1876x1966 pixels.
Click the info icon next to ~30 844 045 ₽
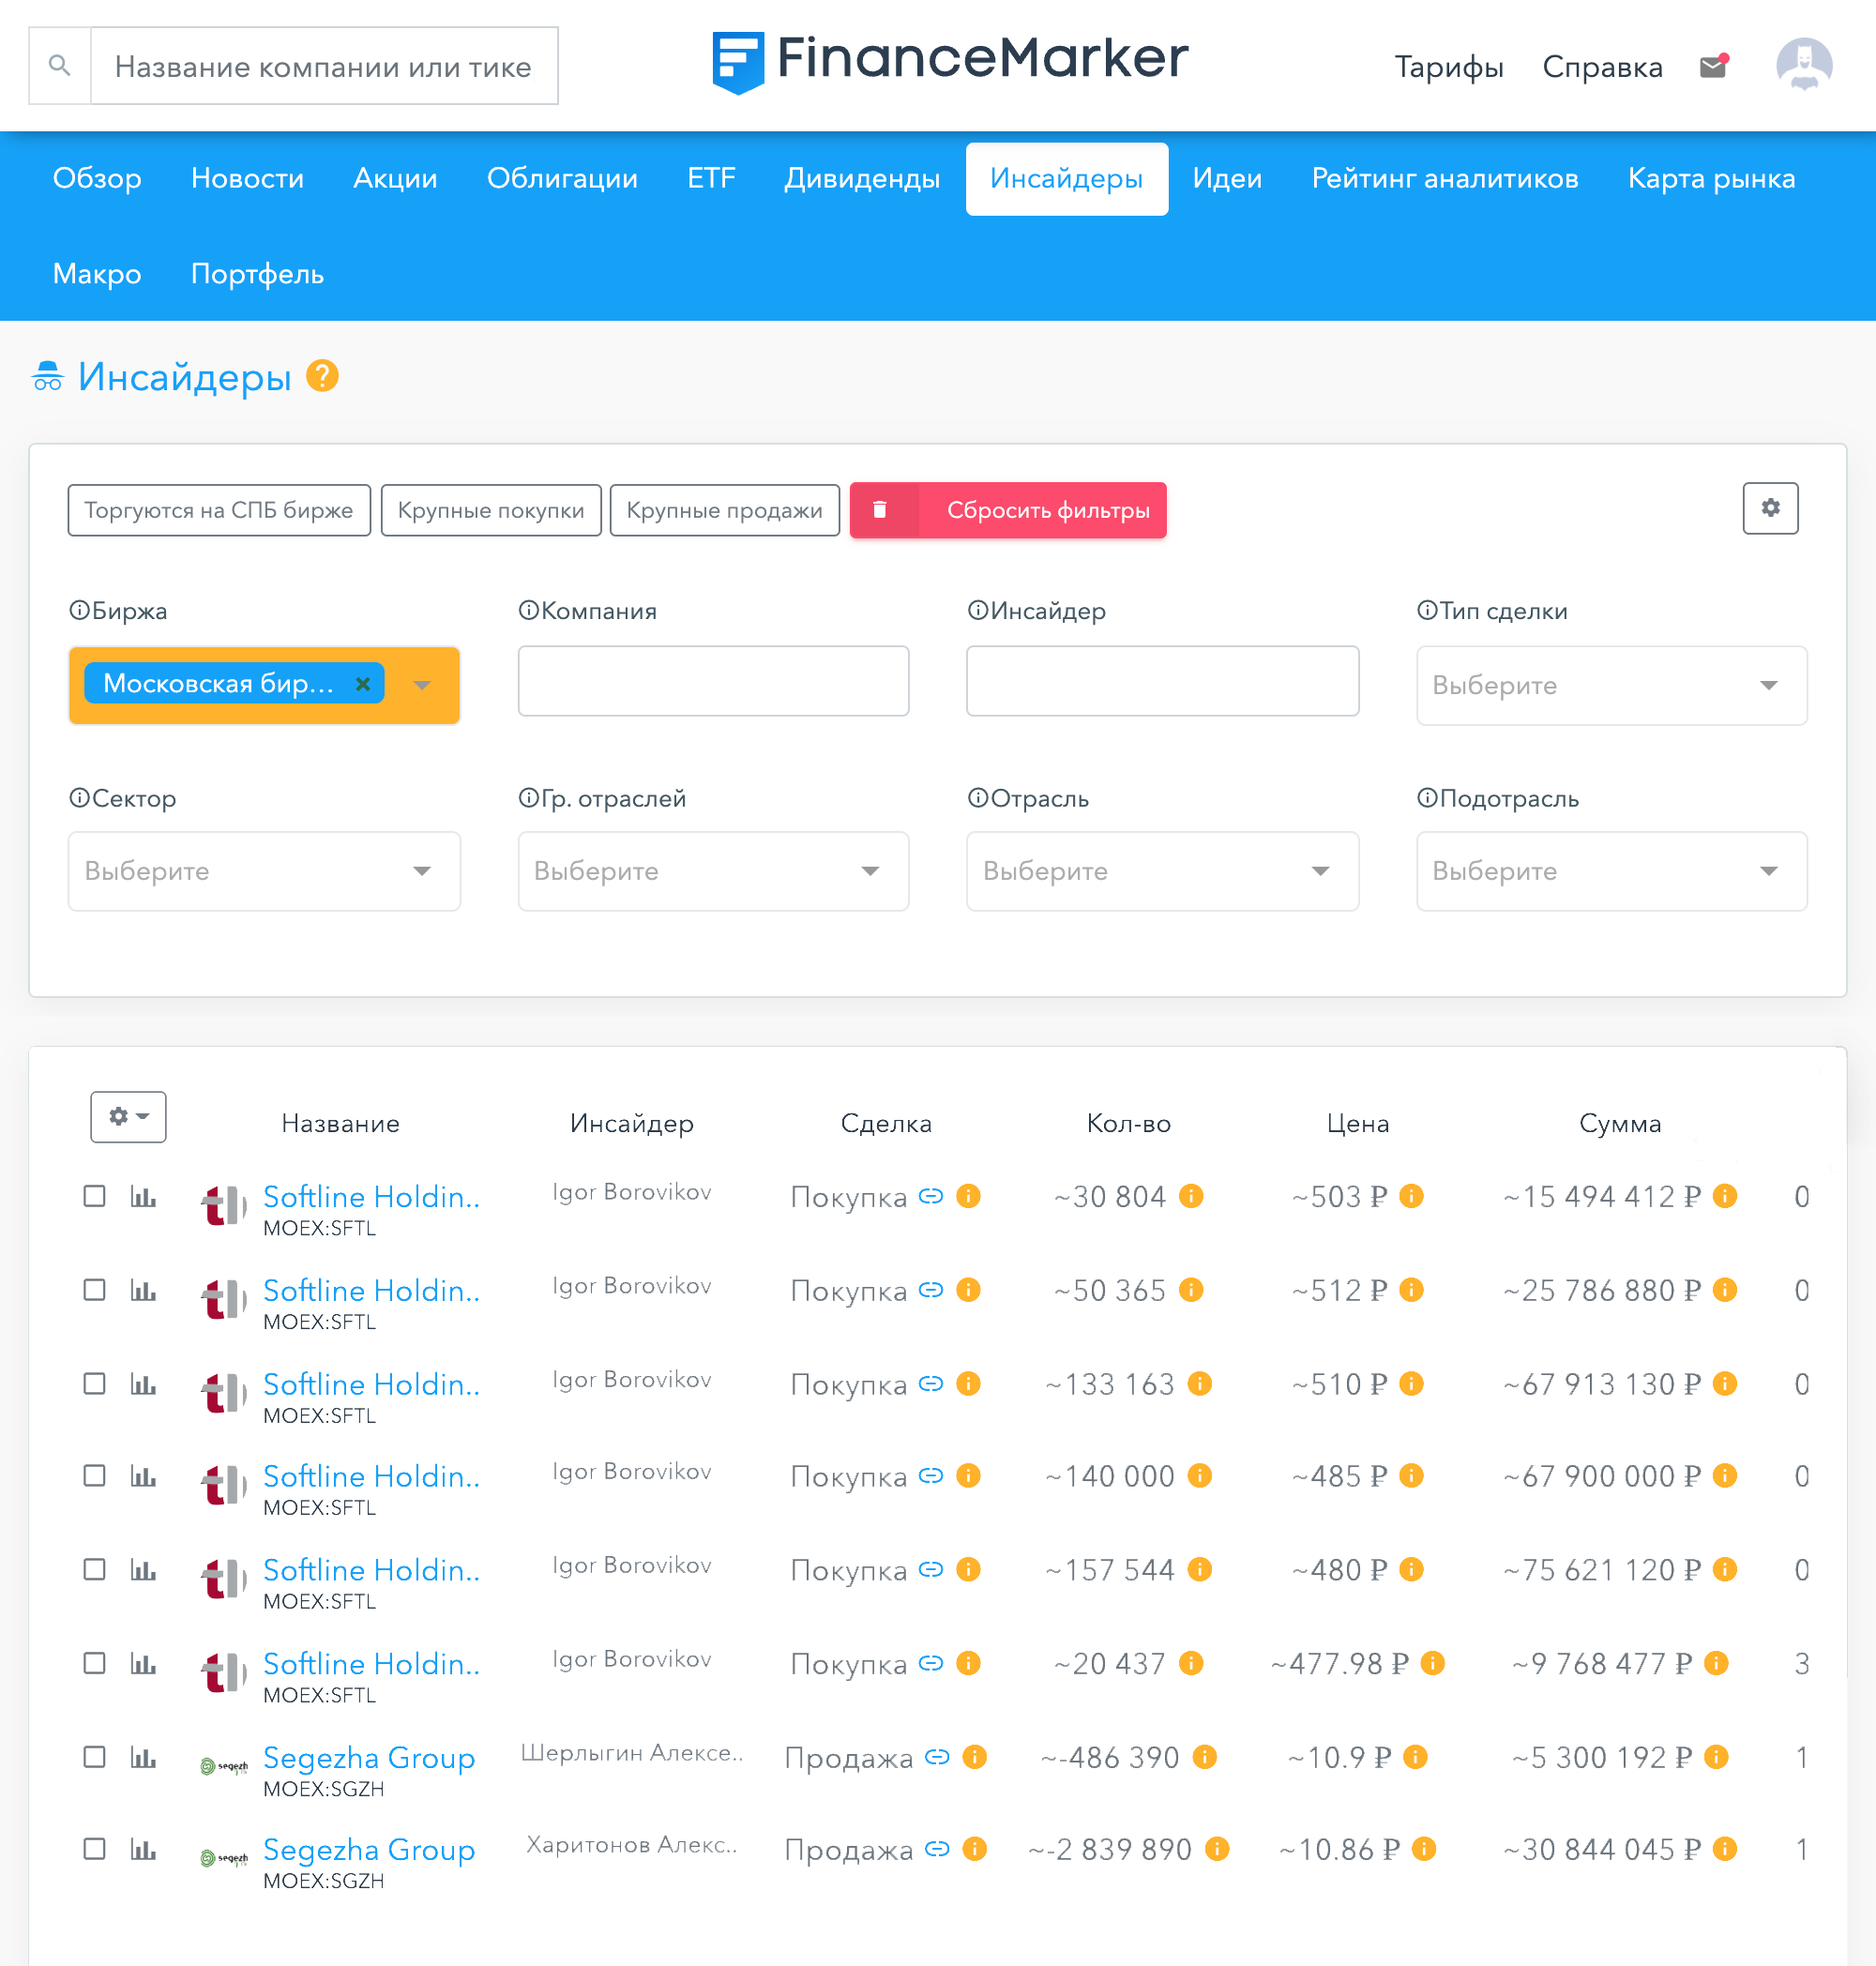click(x=1725, y=1849)
